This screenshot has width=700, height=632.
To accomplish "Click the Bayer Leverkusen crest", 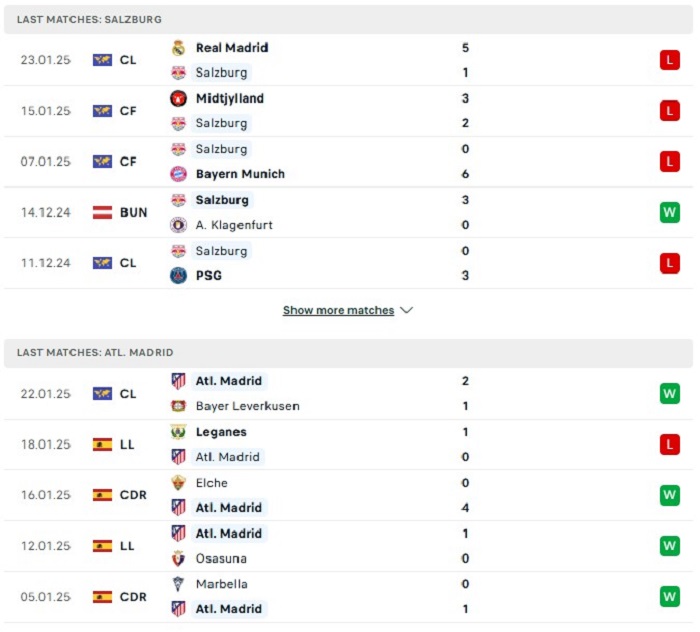I will pyautogui.click(x=178, y=406).
